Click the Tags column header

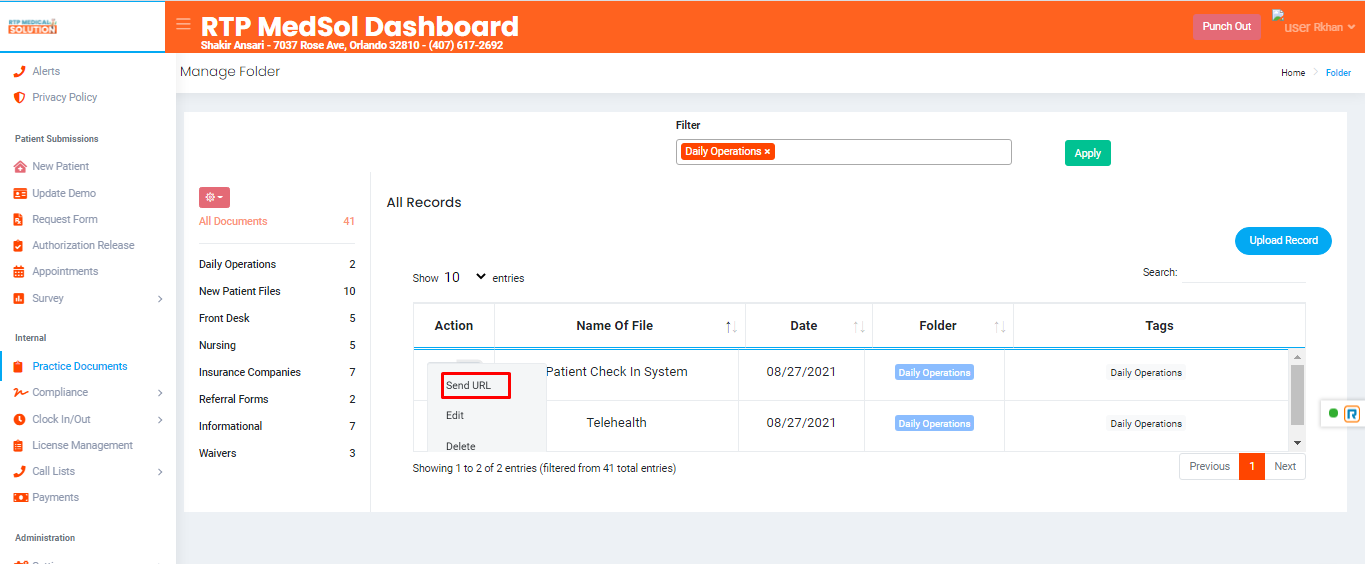(x=1159, y=326)
